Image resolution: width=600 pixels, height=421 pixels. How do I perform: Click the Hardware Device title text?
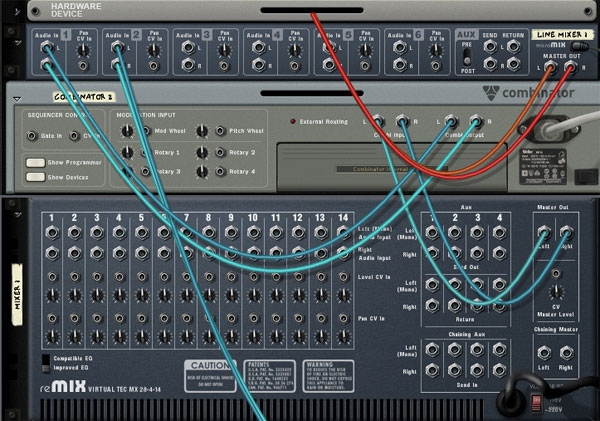pos(76,10)
